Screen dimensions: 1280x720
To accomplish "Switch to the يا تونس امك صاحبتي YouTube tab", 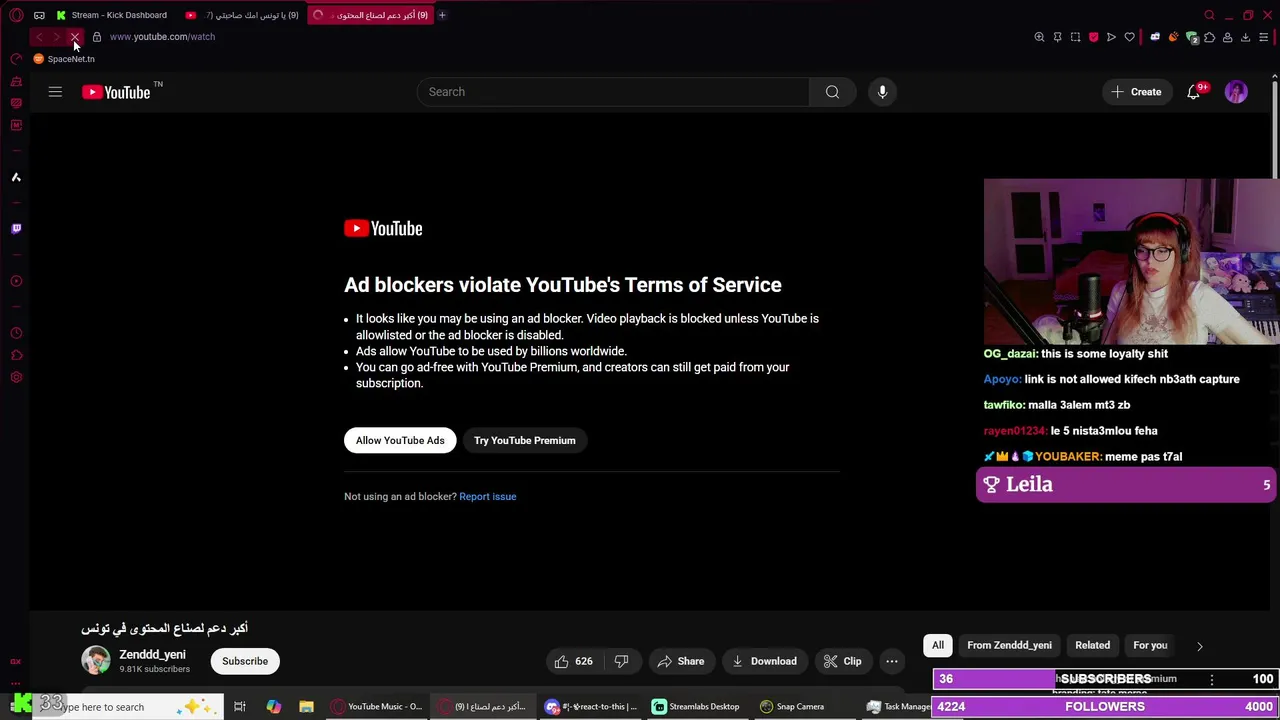I will [243, 15].
